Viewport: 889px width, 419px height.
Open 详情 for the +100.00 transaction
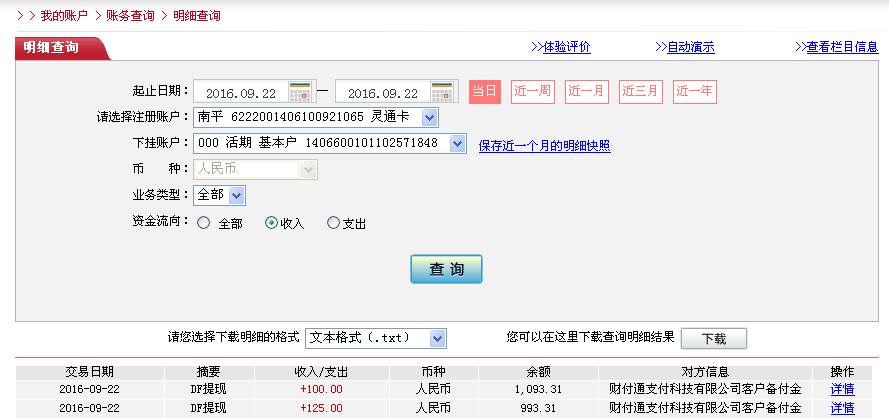[x=842, y=389]
